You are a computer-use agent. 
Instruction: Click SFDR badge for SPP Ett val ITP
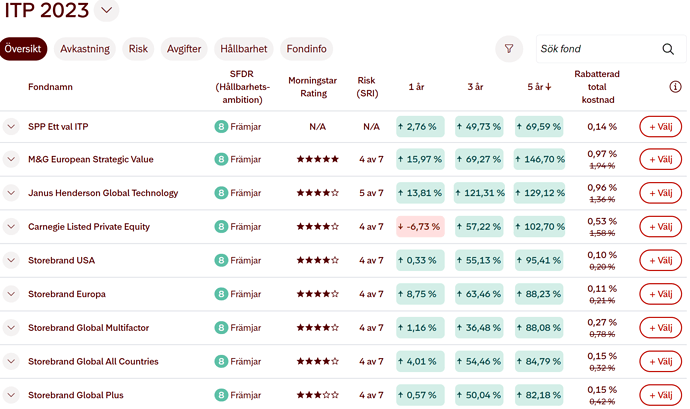point(221,126)
